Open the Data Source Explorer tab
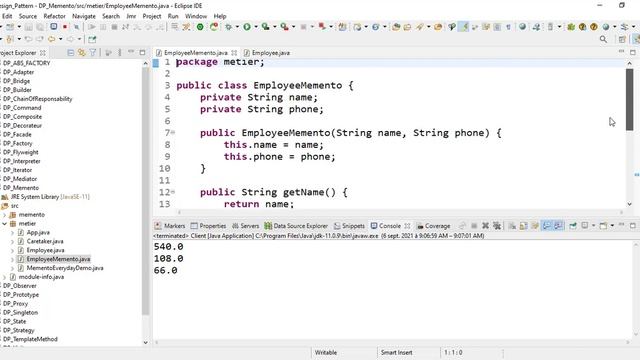 (x=296, y=226)
